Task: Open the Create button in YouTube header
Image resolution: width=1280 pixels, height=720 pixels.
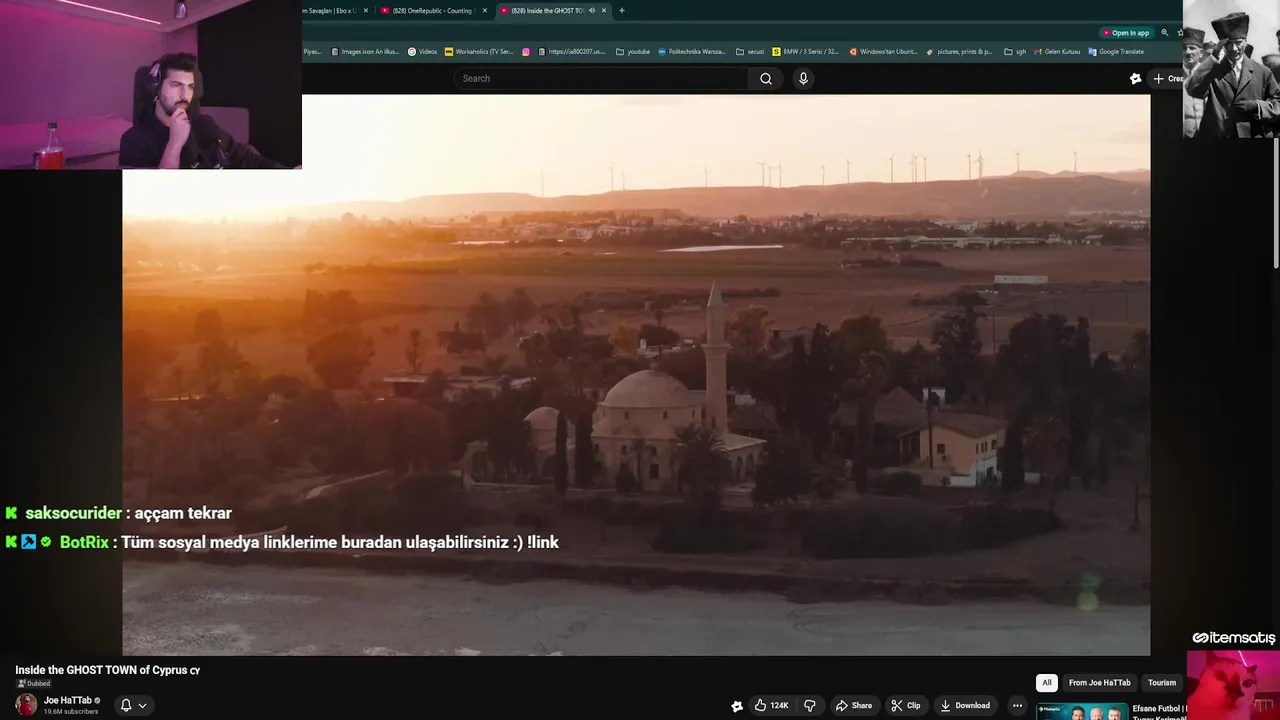Action: coord(1166,78)
